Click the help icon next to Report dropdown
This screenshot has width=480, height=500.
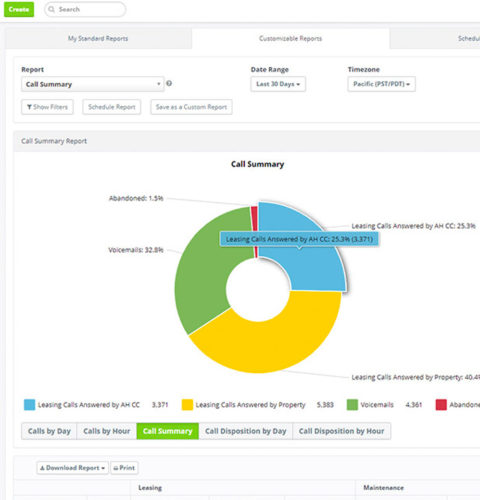click(169, 83)
